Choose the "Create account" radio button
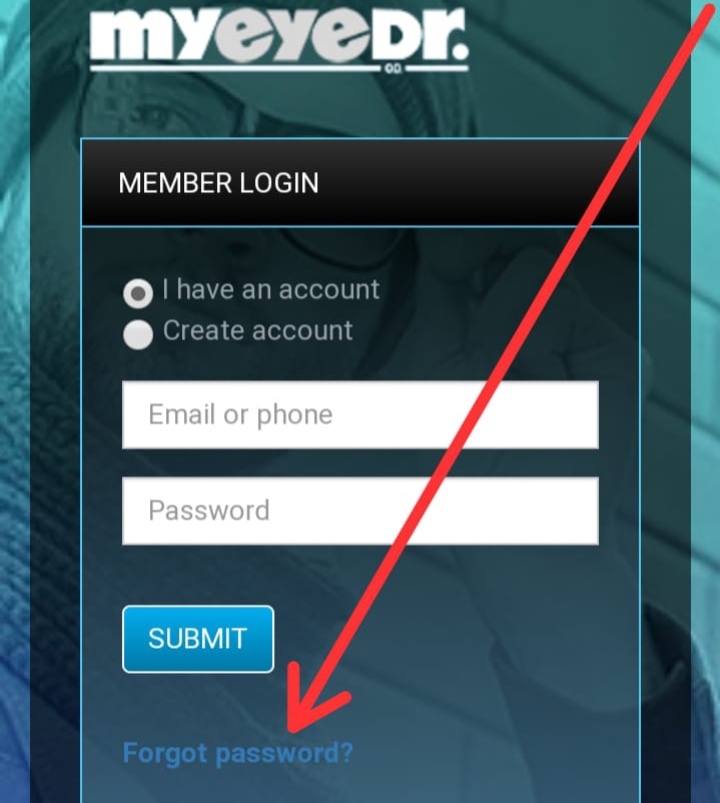This screenshot has width=720, height=803. pyautogui.click(x=138, y=335)
